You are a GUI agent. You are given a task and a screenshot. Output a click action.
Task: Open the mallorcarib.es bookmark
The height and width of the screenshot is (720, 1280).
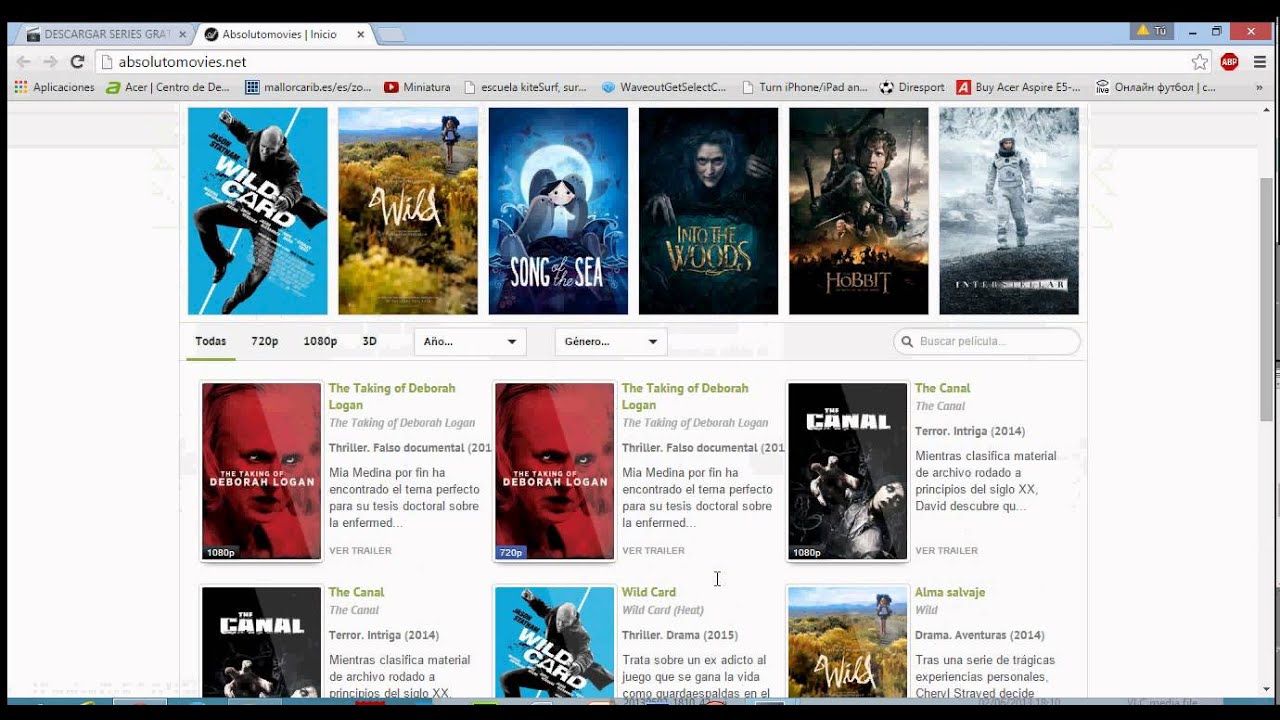pos(309,87)
